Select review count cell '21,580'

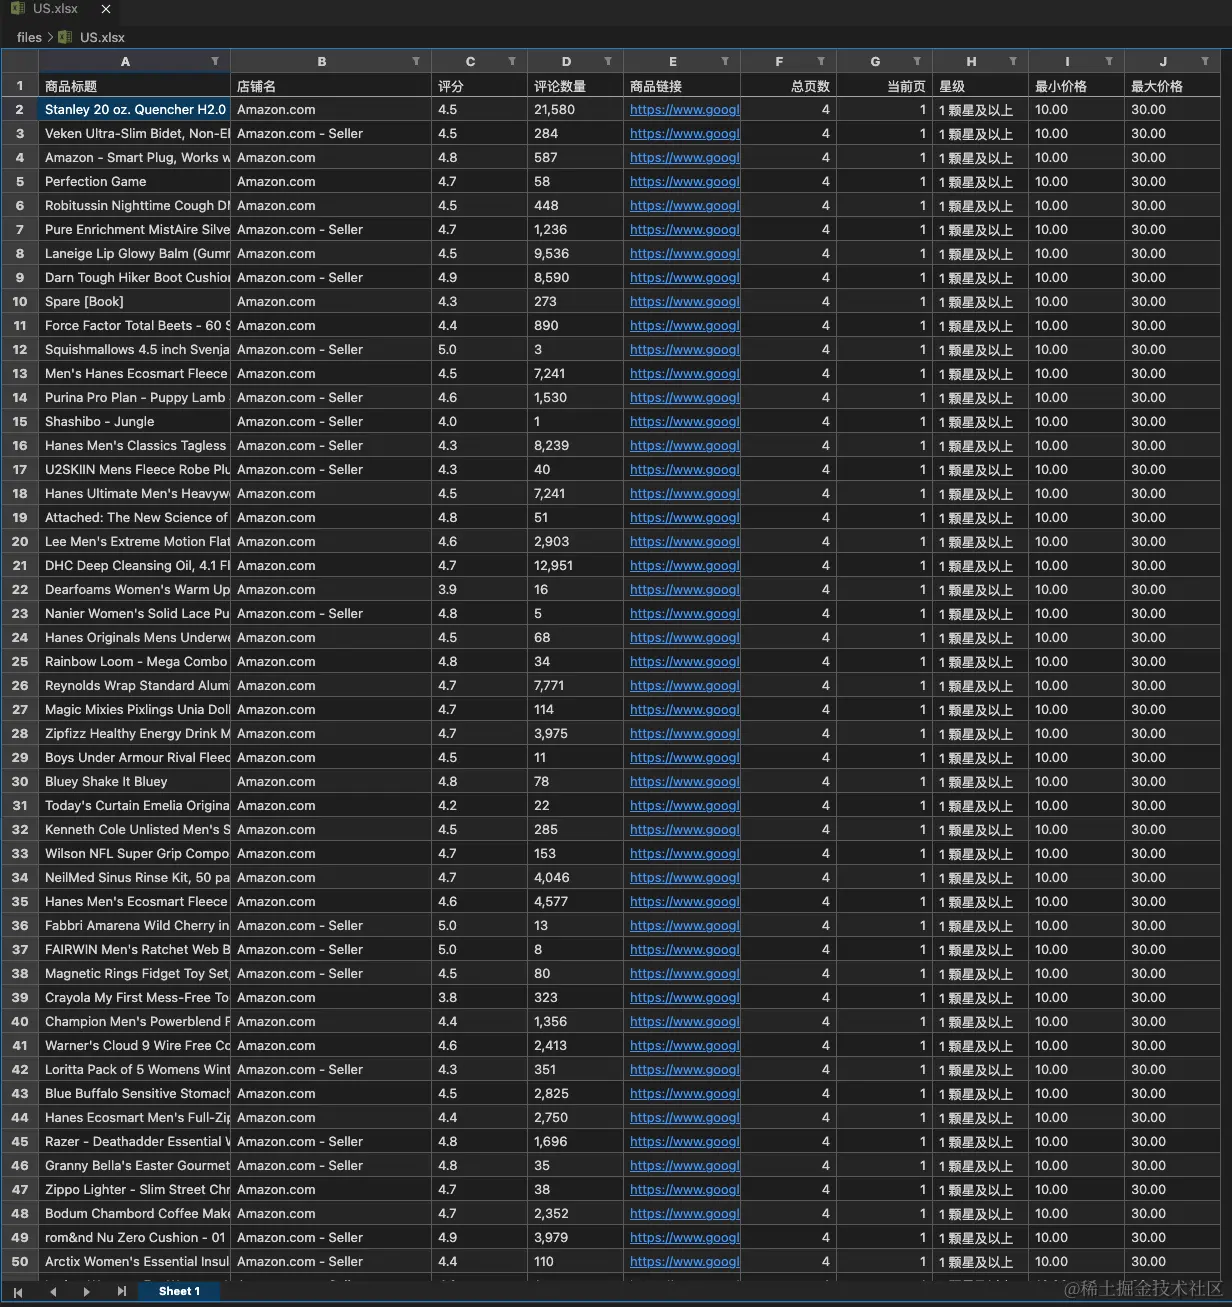(x=575, y=110)
